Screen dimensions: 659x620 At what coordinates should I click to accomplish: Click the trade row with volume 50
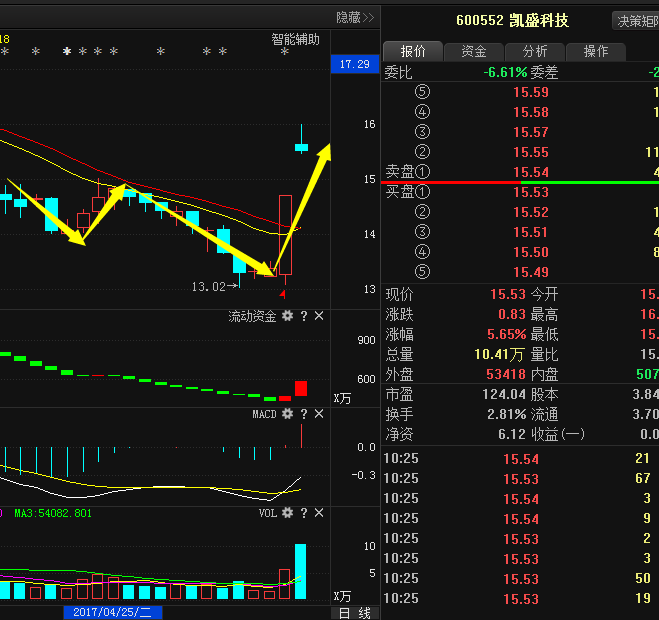coord(521,578)
